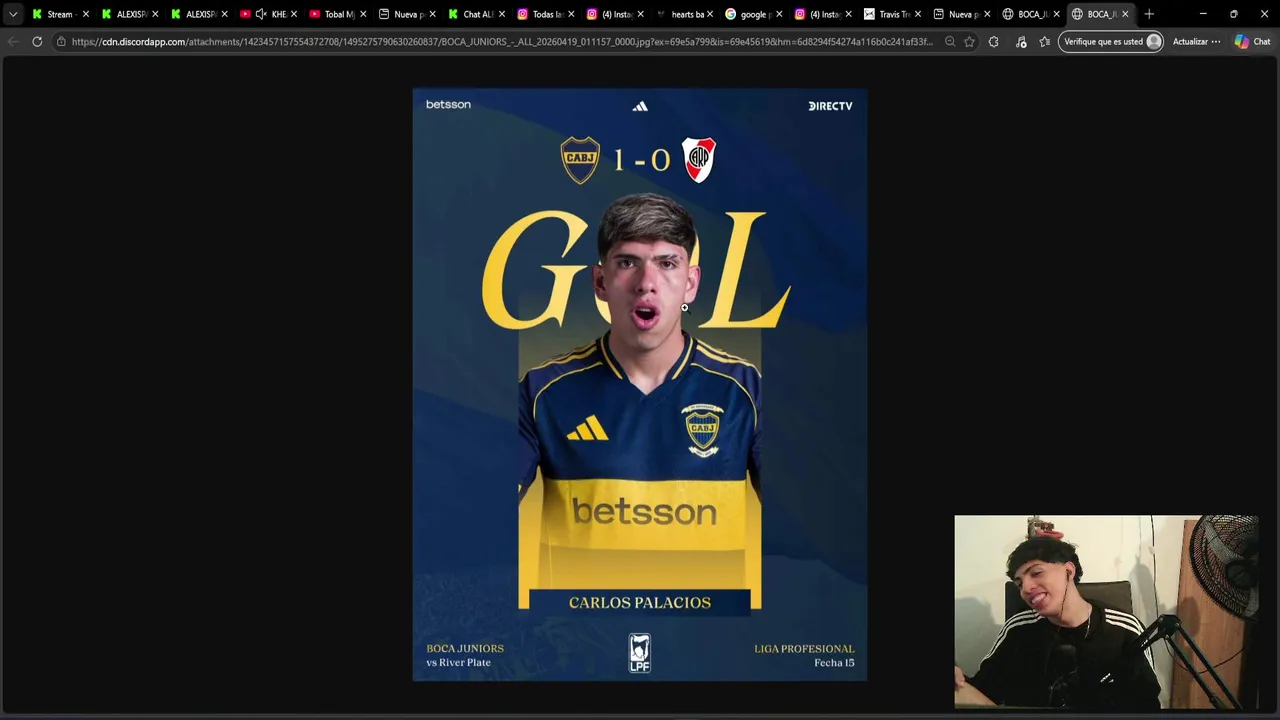Image resolution: width=1280 pixels, height=720 pixels.
Task: Open the Favorites list icon
Action: (x=1045, y=42)
